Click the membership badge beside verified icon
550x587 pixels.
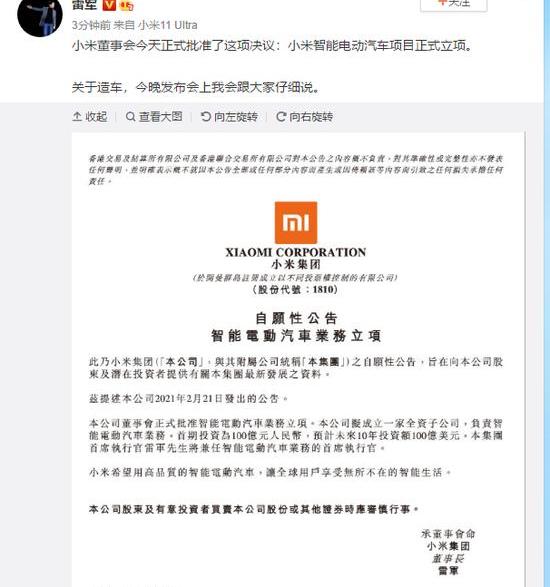127,5
